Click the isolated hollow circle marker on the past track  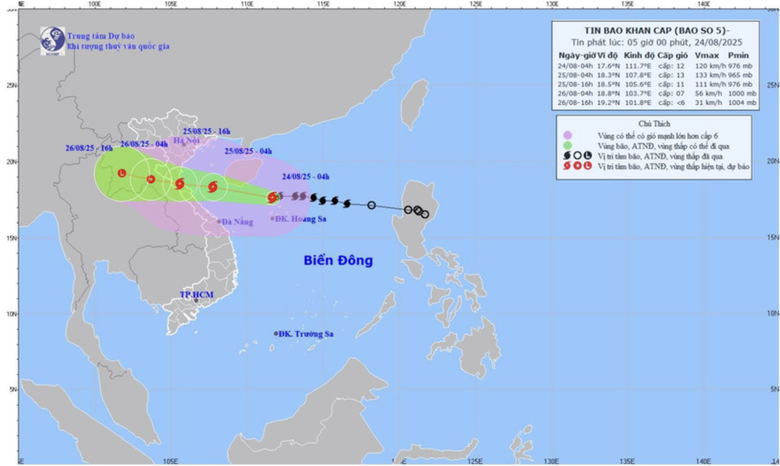(x=371, y=205)
